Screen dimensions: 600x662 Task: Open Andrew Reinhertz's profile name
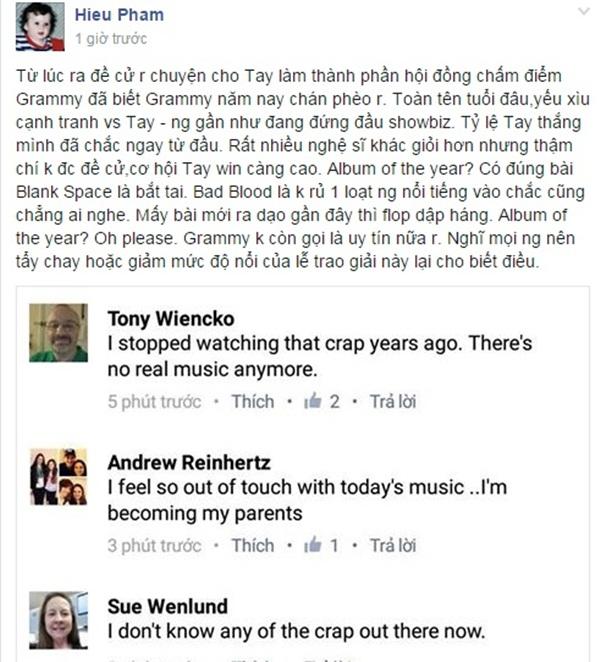pyautogui.click(x=186, y=463)
